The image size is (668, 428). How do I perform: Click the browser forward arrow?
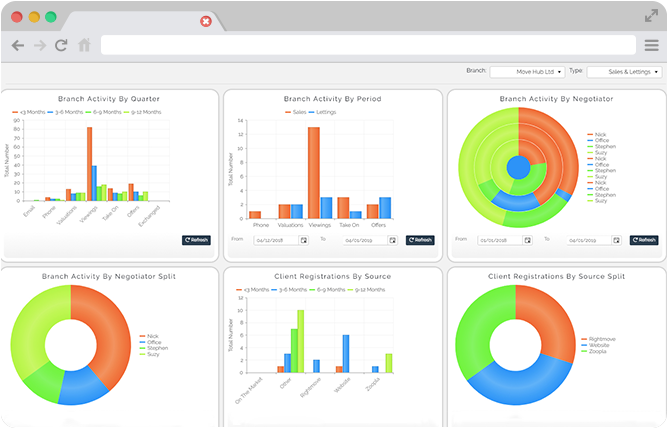[40, 45]
